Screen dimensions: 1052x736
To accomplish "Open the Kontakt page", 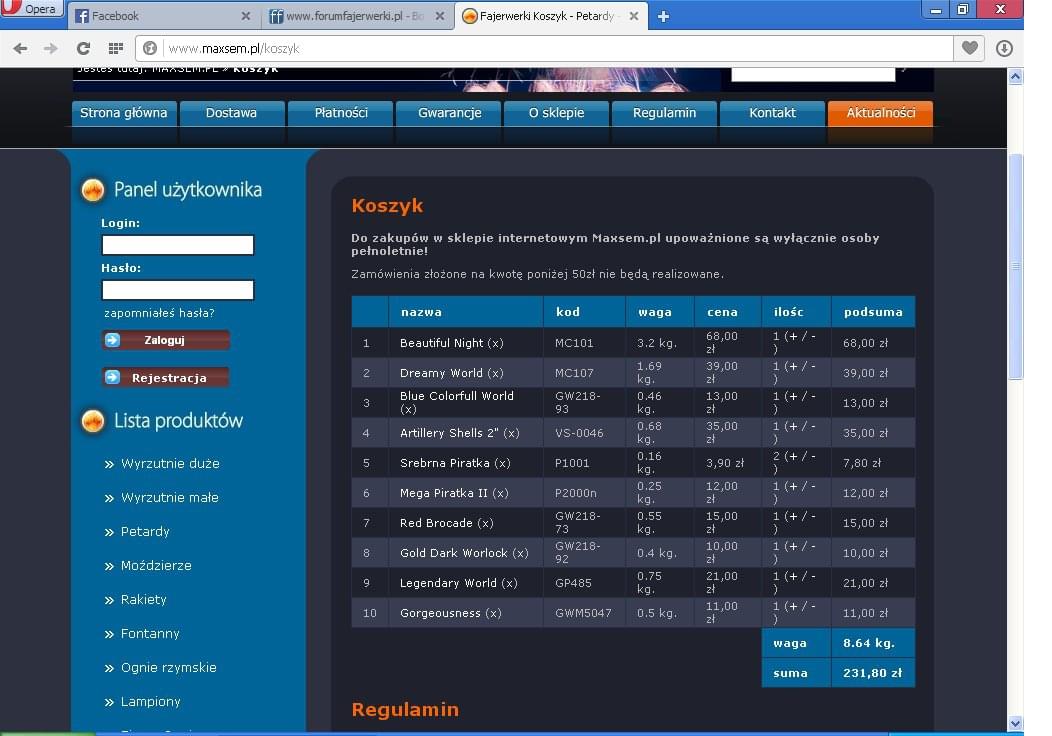I will [772, 113].
